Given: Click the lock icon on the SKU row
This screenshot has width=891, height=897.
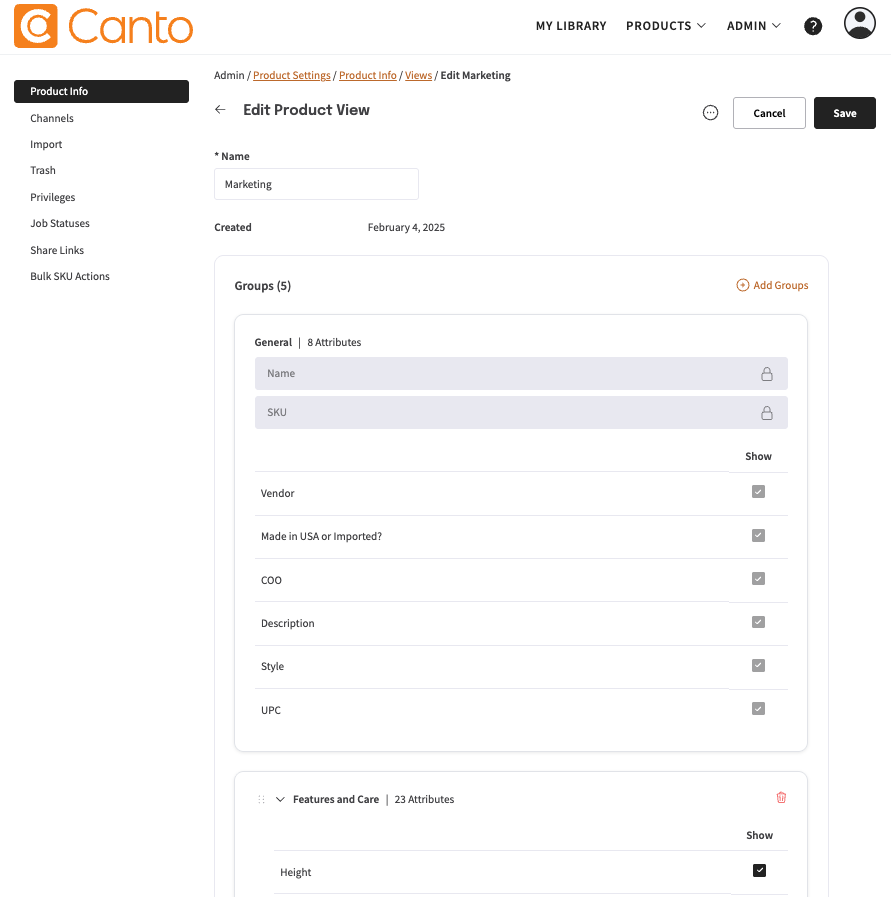Looking at the screenshot, I should (x=767, y=412).
